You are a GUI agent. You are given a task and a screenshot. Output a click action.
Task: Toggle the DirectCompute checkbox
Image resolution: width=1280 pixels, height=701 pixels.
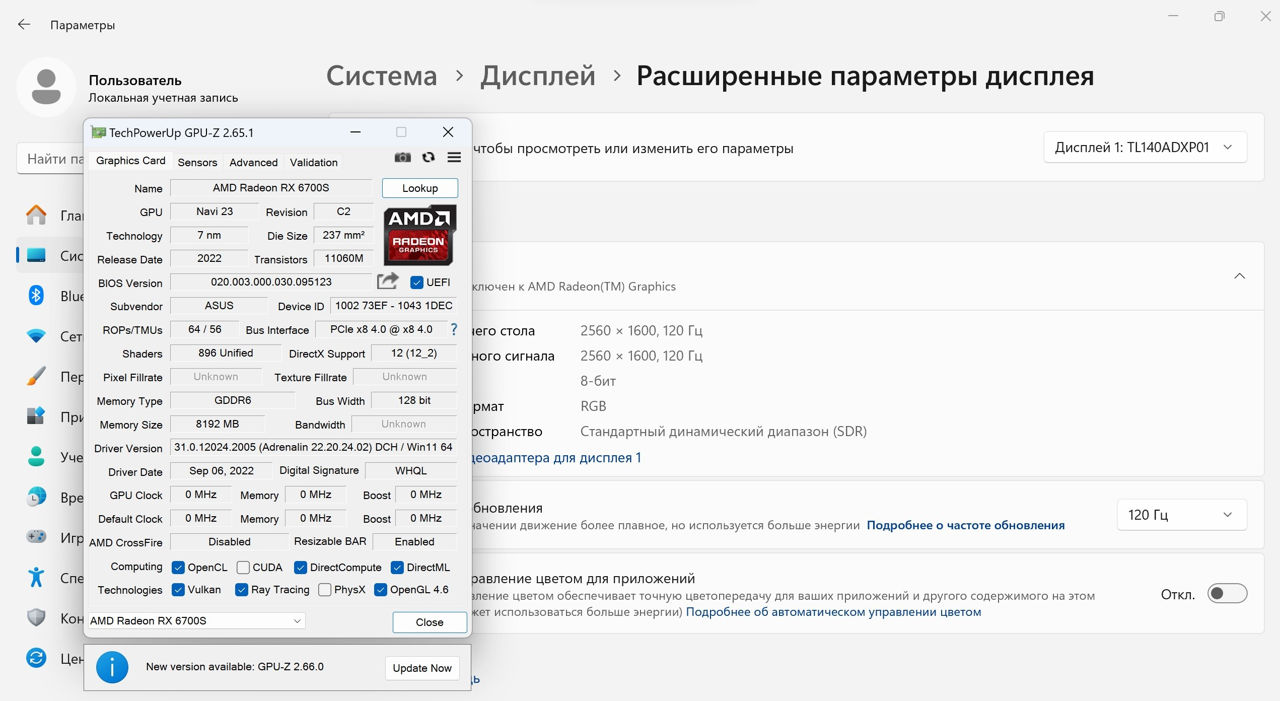300,567
